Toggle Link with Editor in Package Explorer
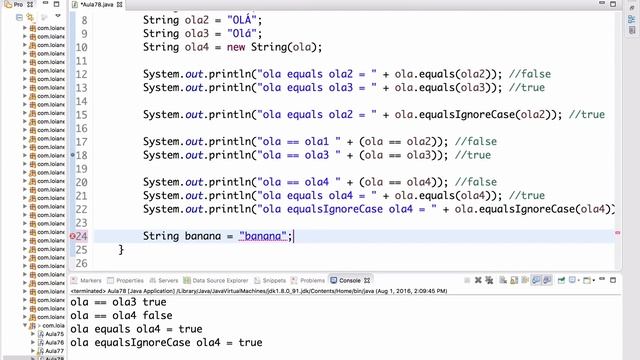The image size is (640, 360). pos(30,17)
